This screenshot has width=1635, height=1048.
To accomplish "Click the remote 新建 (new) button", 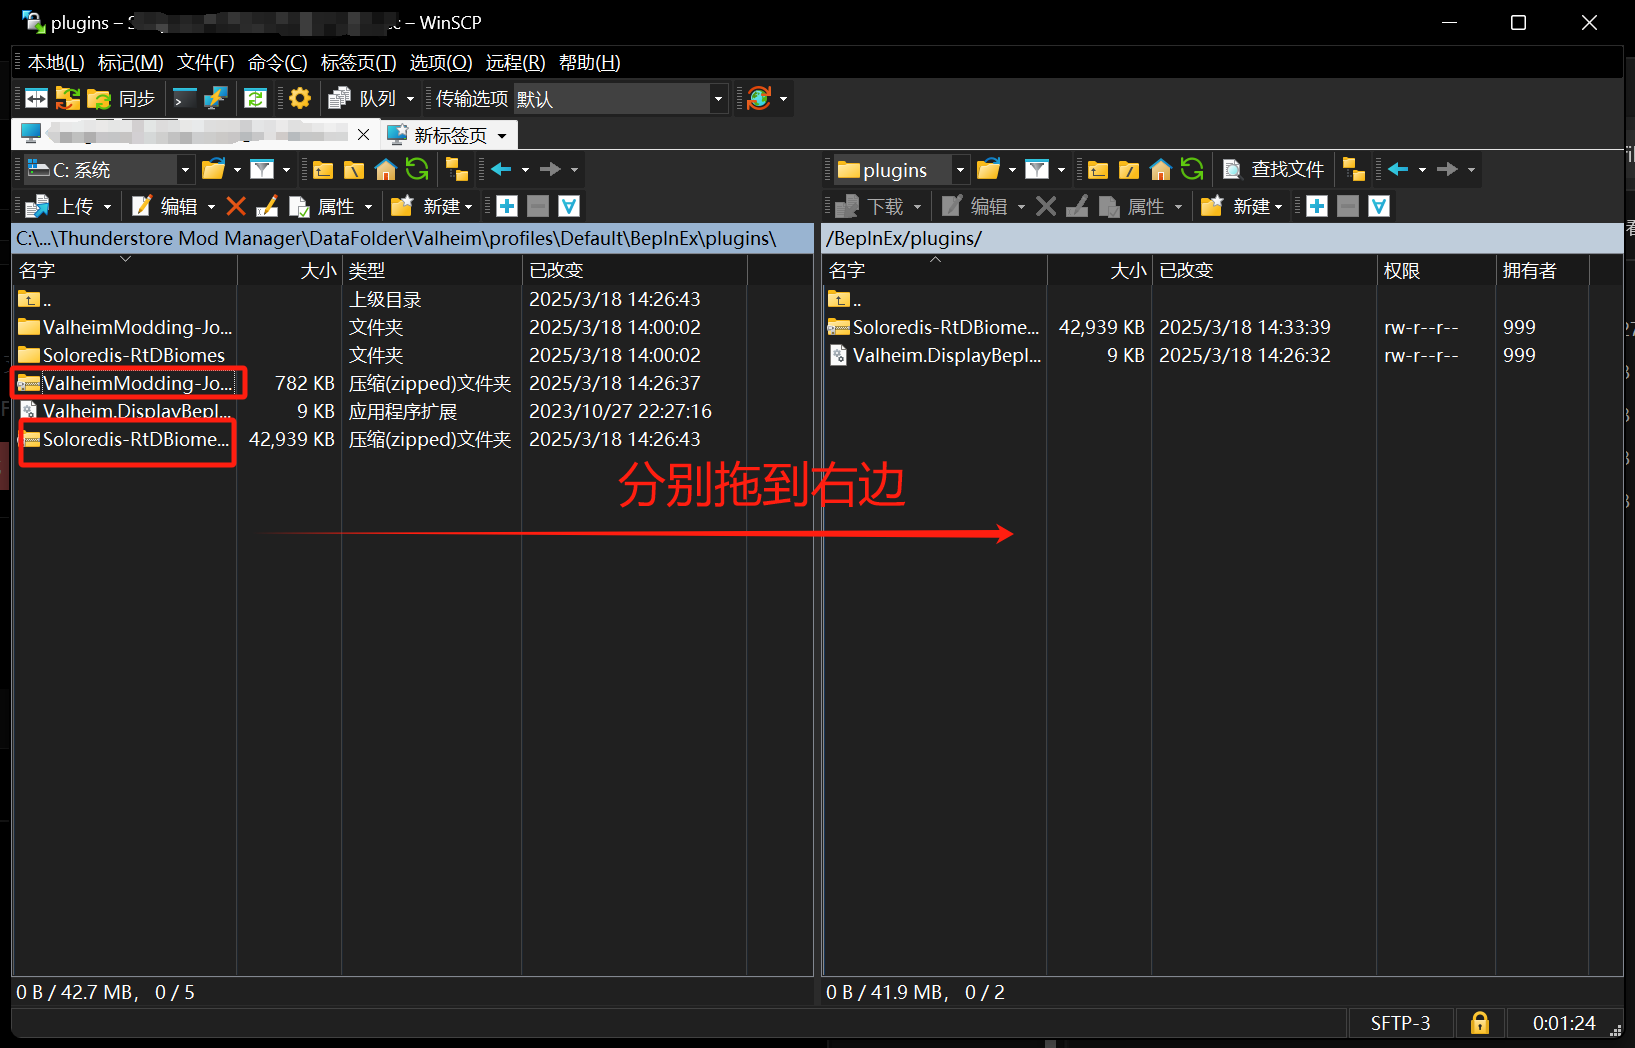I will pos(1241,206).
